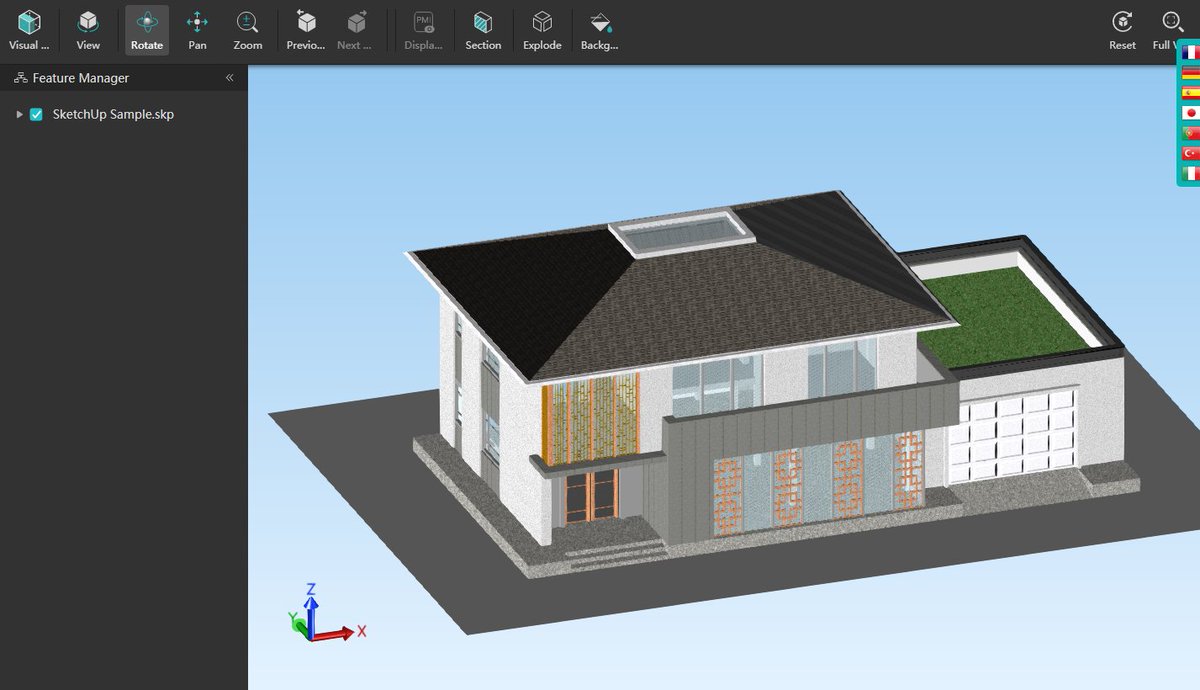Switch language with the Italian flag
The height and width of the screenshot is (690, 1200).
pyautogui.click(x=1190, y=173)
